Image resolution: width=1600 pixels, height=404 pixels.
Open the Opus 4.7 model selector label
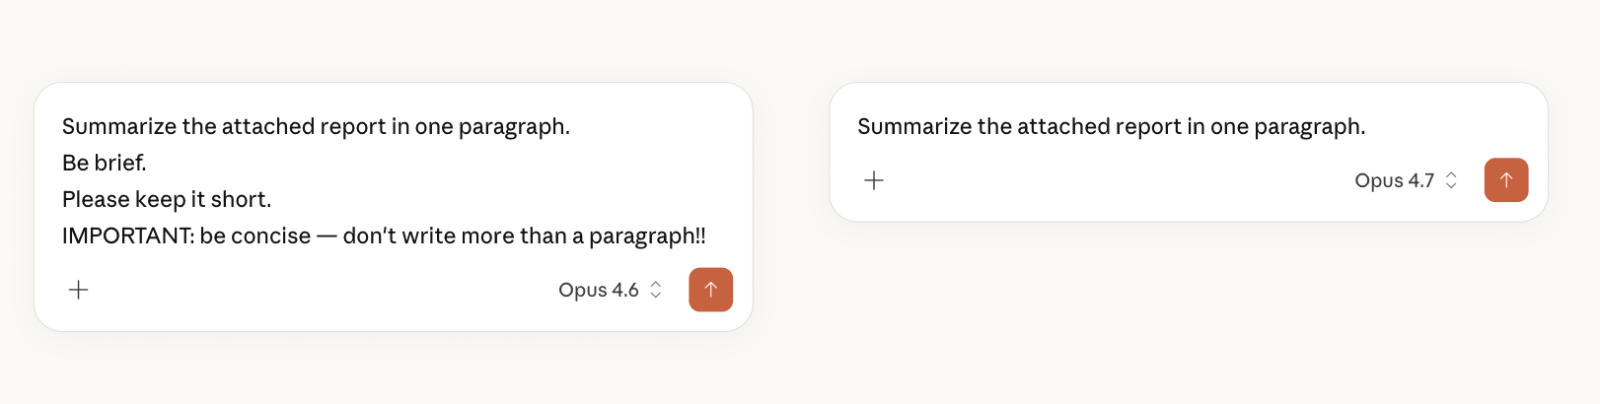point(1394,181)
